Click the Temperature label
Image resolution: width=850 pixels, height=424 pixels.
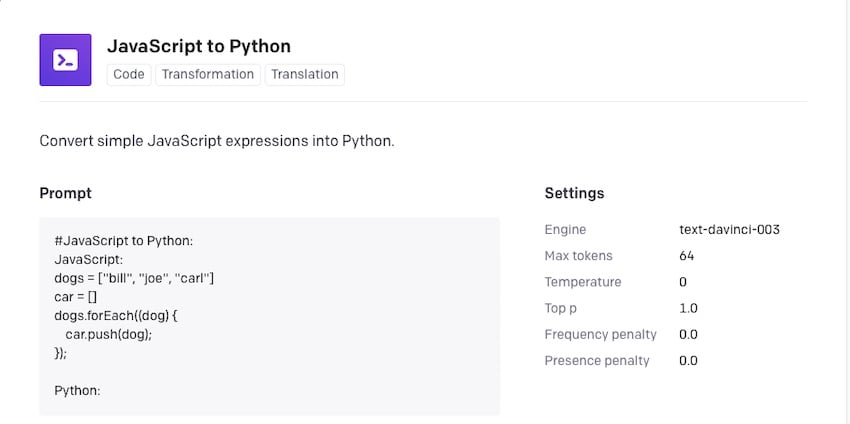[583, 282]
